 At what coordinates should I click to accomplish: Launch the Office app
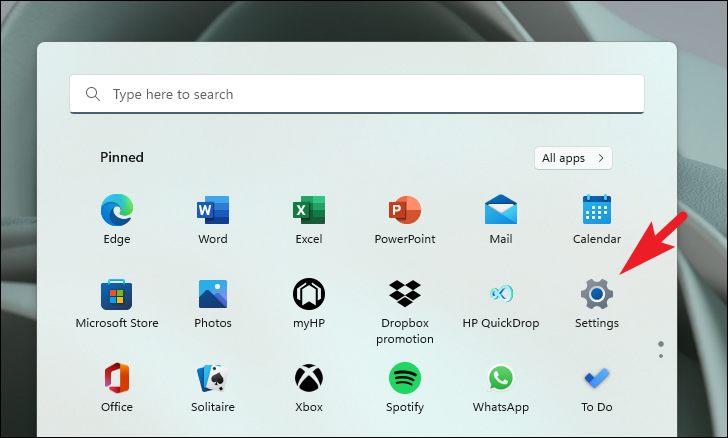tap(117, 387)
